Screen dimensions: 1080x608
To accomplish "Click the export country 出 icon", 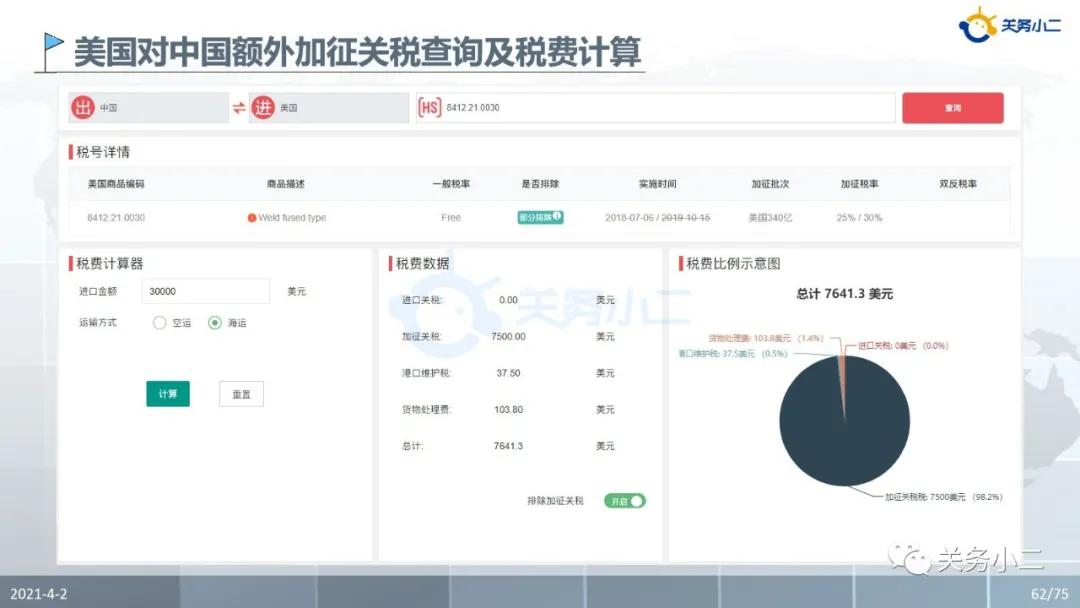I will pyautogui.click(x=84, y=107).
